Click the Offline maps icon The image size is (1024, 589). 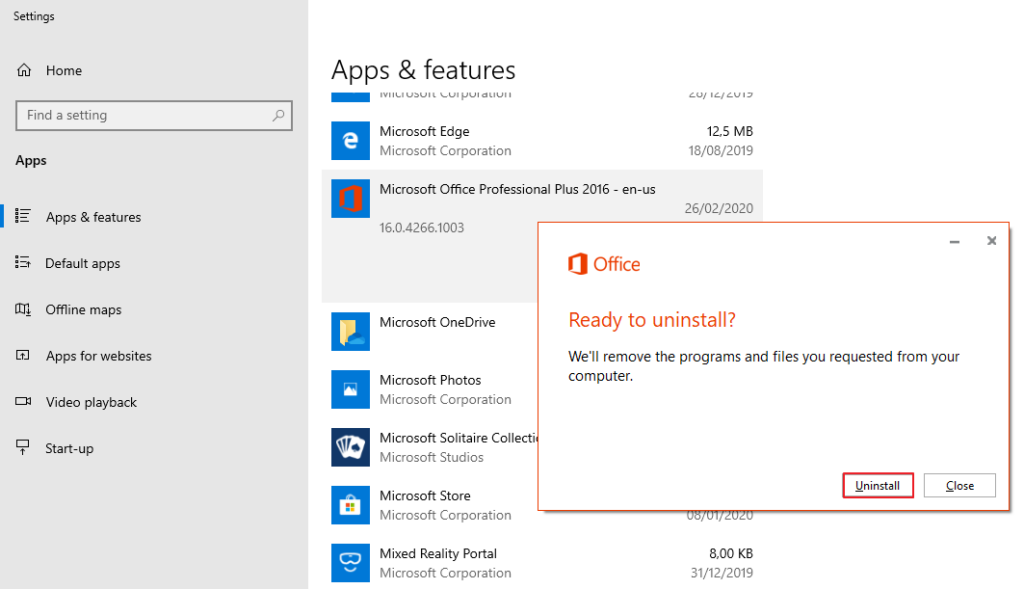22,309
